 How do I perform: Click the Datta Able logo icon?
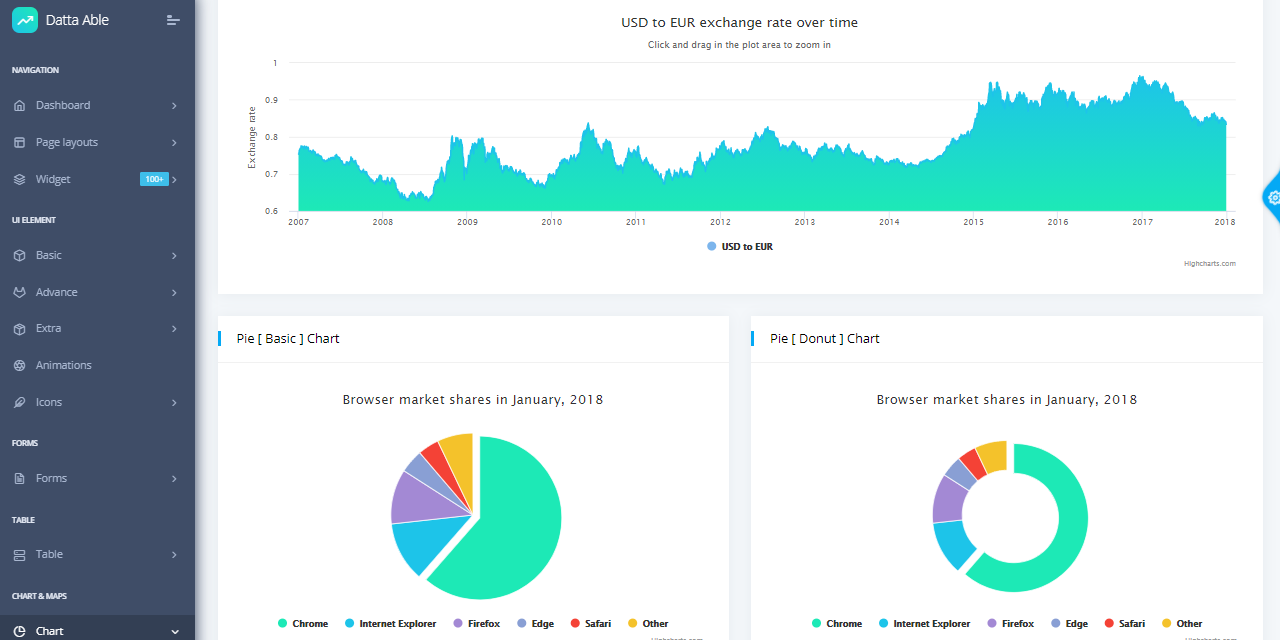click(24, 19)
